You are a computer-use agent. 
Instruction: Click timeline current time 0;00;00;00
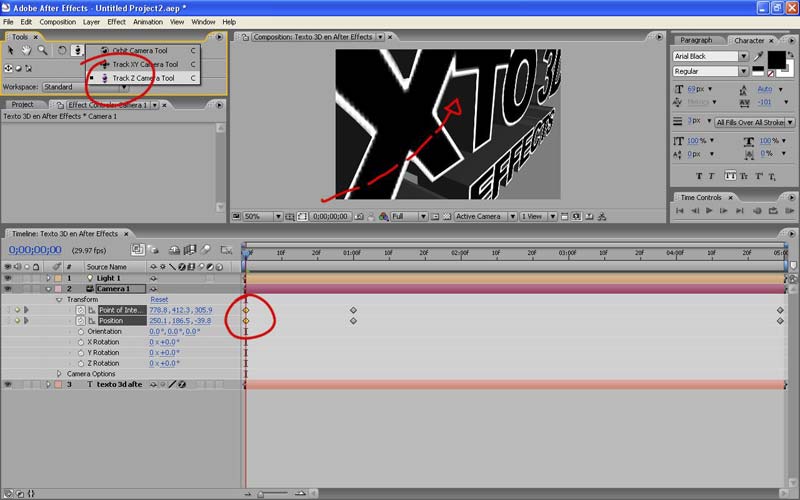click(x=35, y=250)
